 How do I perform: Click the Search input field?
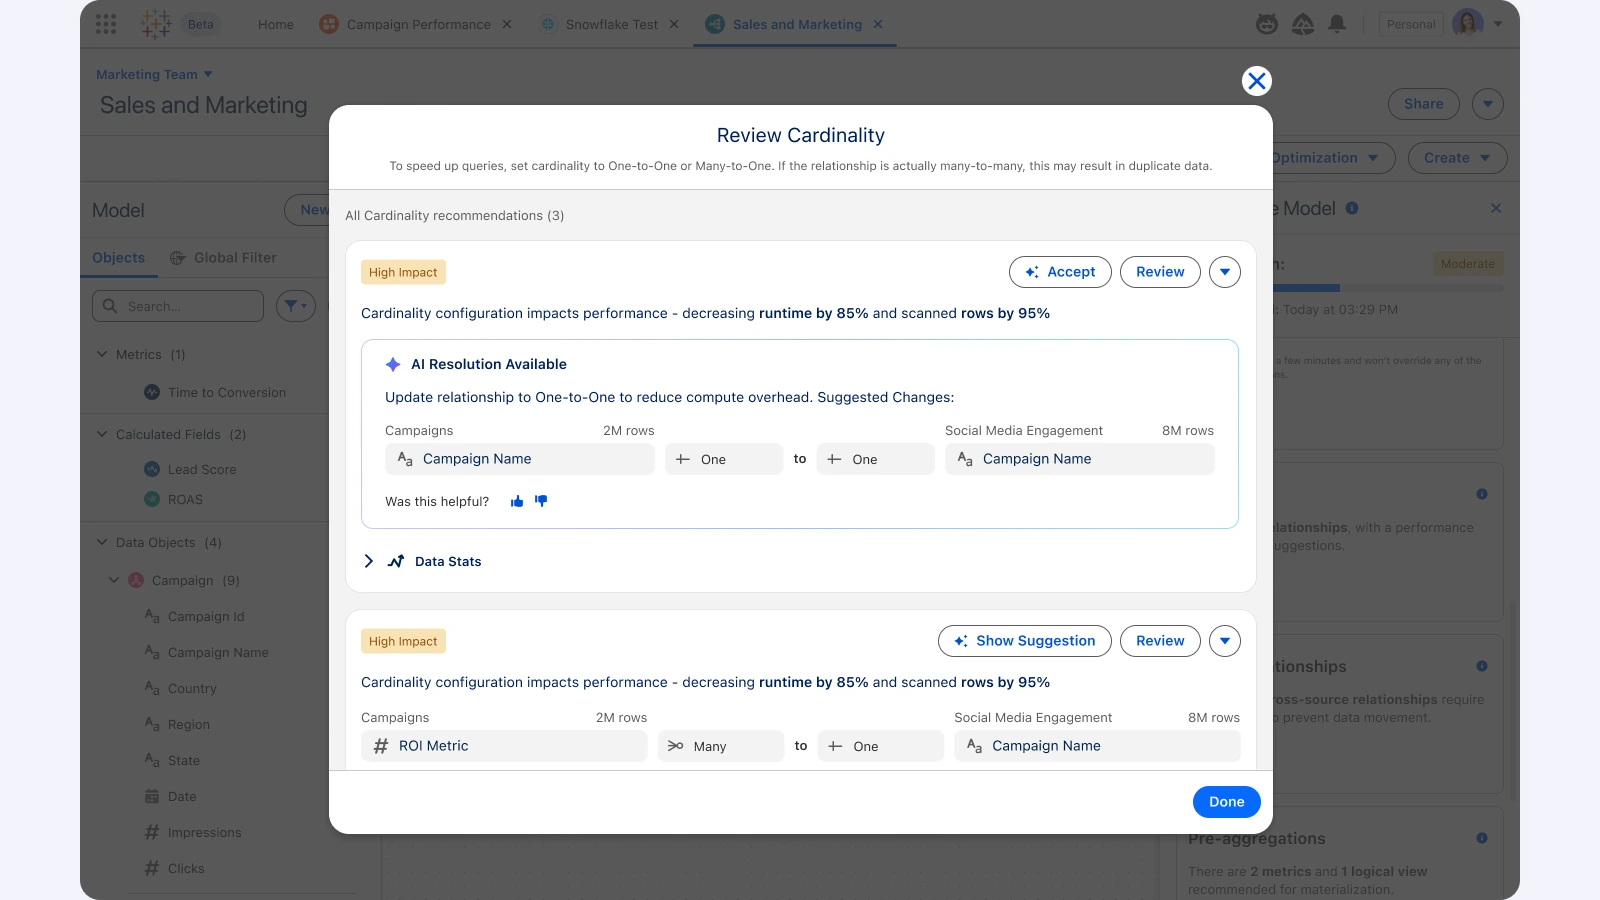pyautogui.click(x=178, y=306)
